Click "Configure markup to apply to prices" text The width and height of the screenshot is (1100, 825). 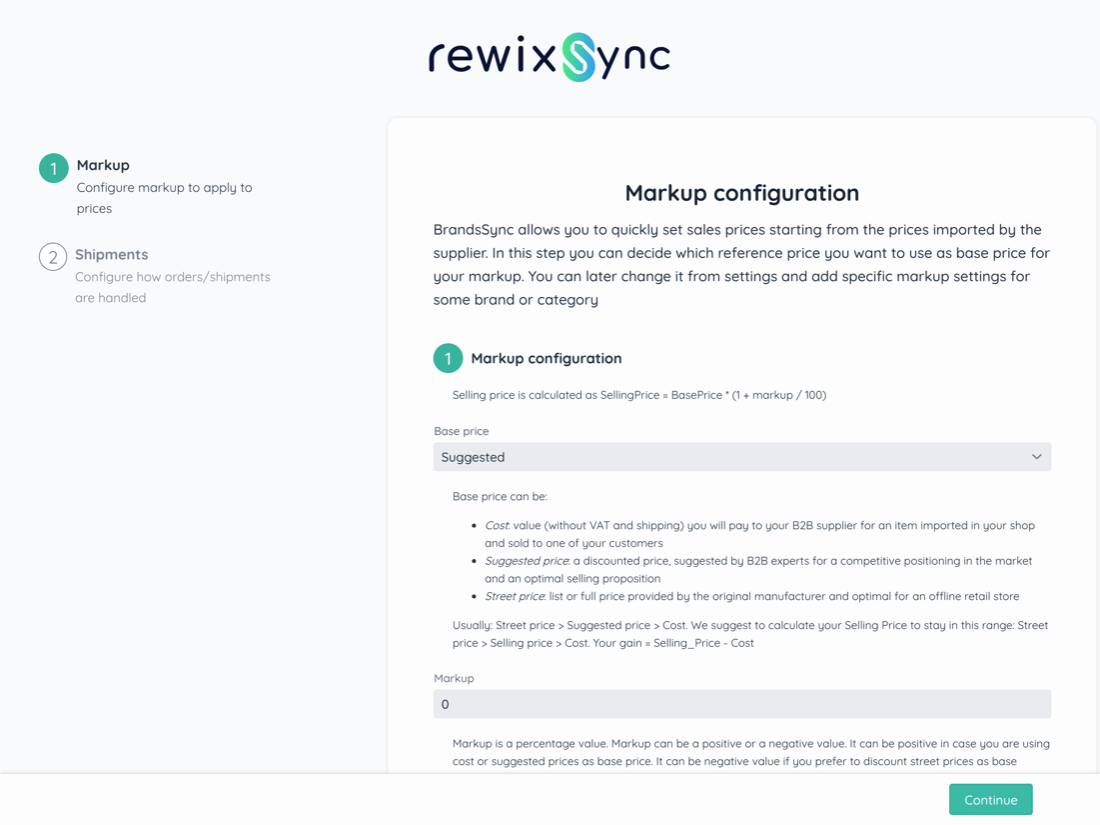point(164,198)
